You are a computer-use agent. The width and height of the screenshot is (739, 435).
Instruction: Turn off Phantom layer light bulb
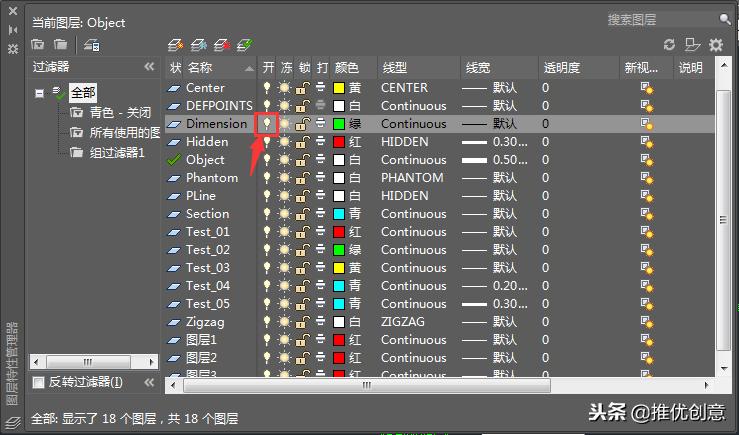pos(267,178)
